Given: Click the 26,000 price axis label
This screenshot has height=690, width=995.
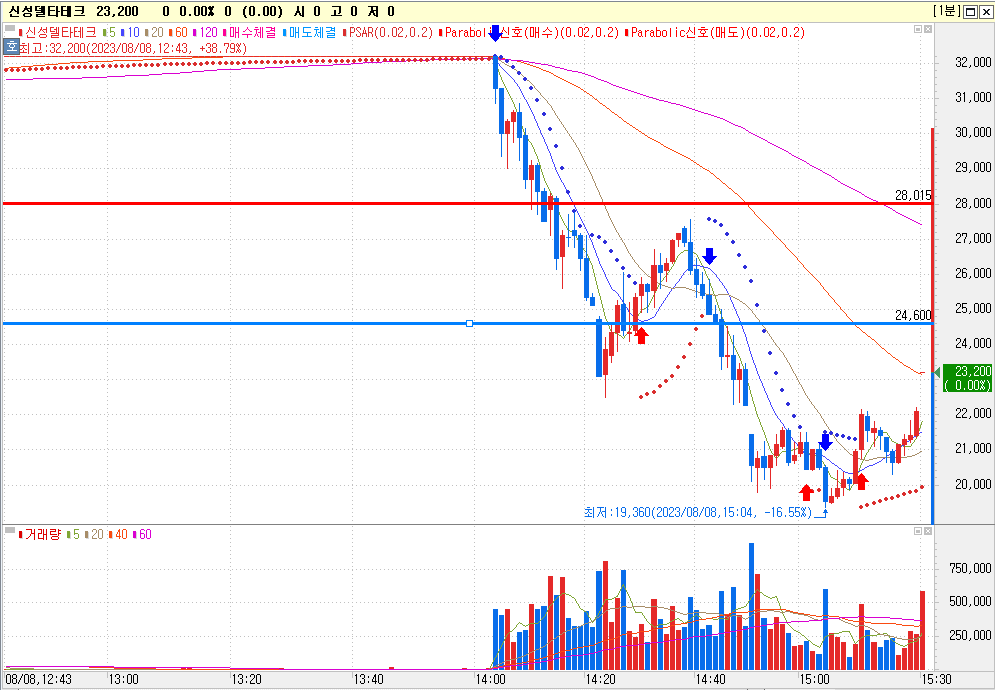Looking at the screenshot, I should click(x=973, y=273).
